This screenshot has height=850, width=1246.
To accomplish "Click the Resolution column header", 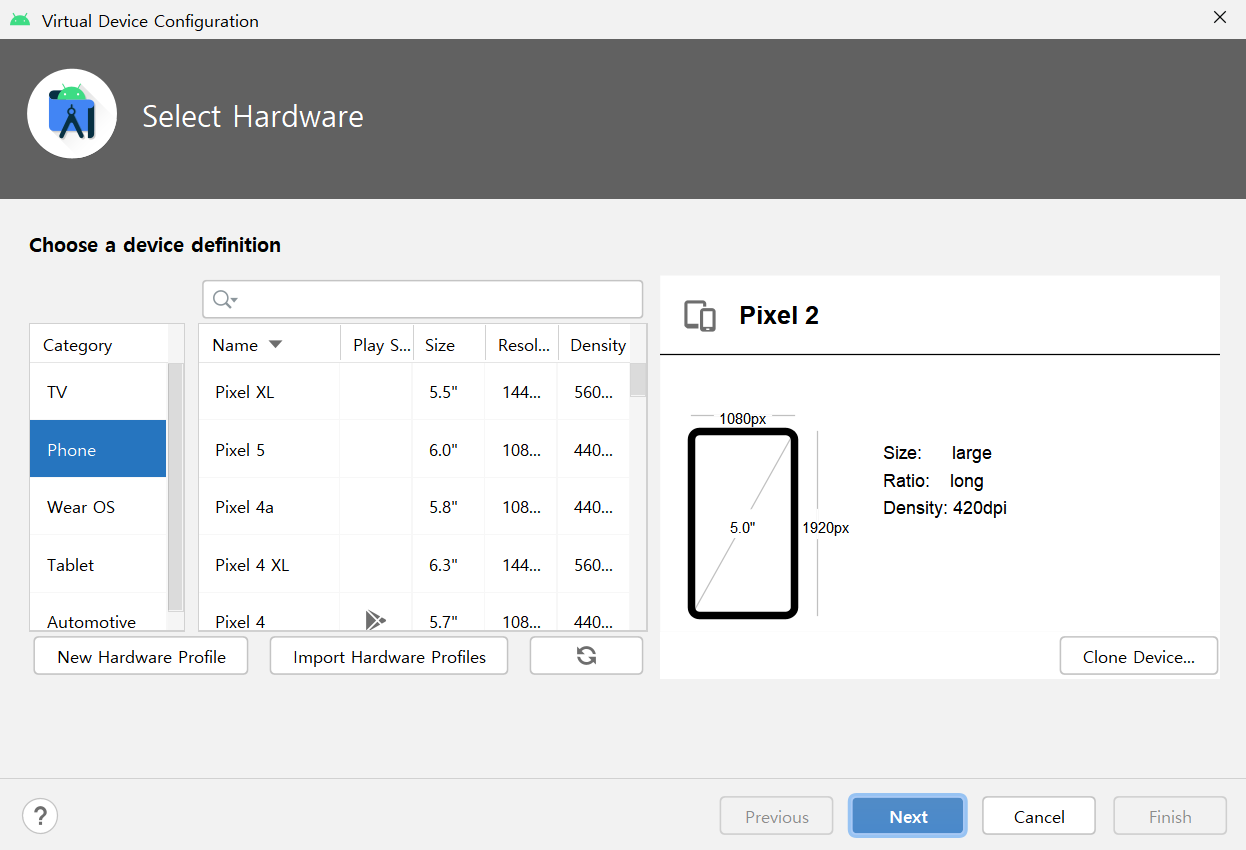I will click(522, 345).
